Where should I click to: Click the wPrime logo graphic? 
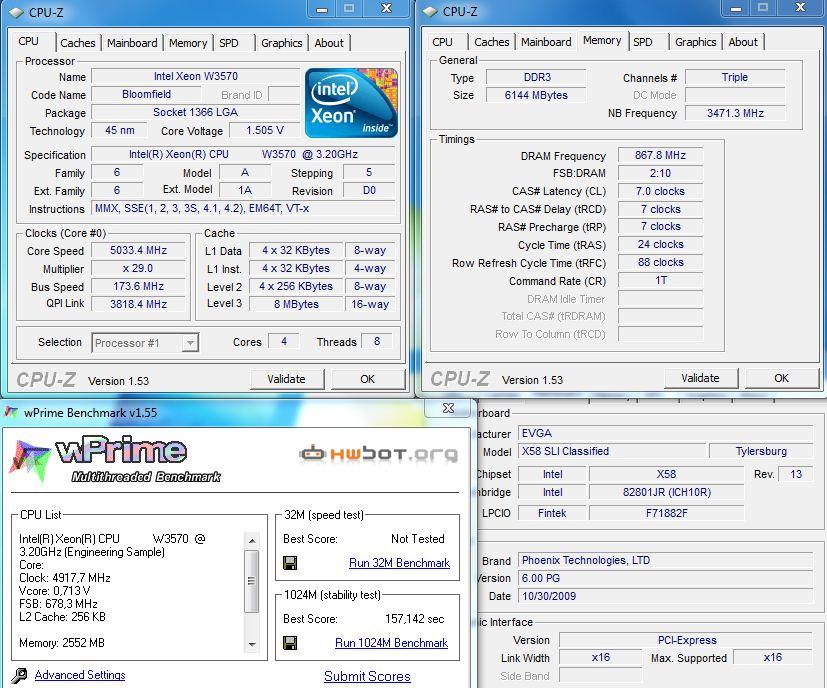point(116,458)
